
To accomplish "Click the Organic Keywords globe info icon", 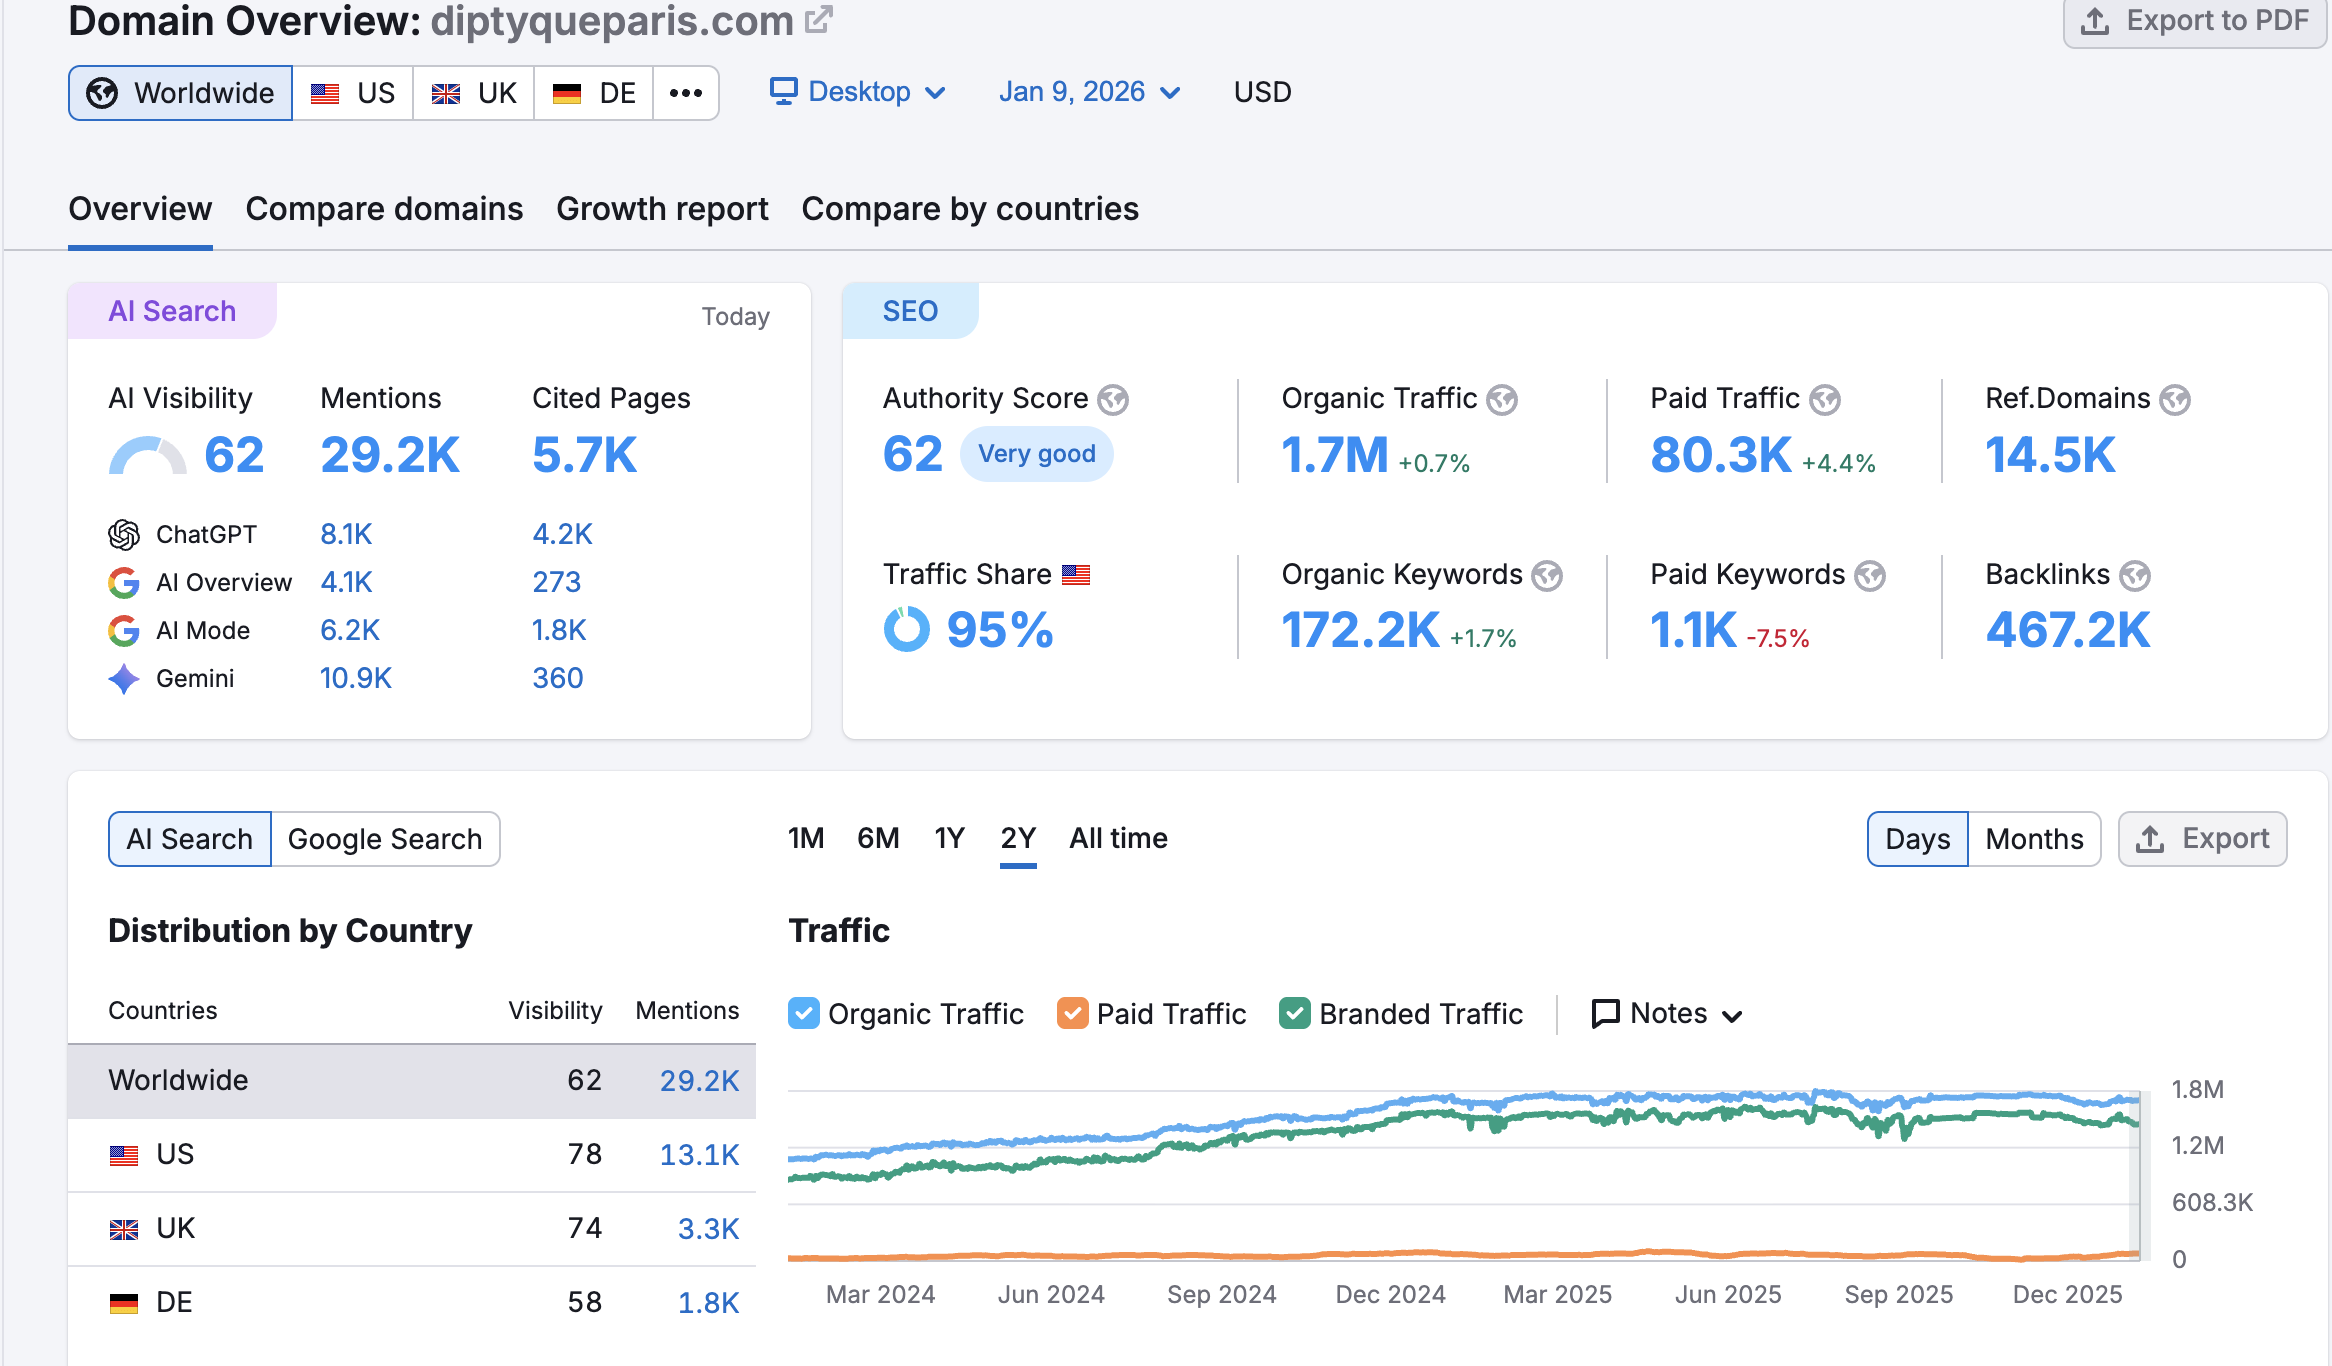I will point(1547,576).
